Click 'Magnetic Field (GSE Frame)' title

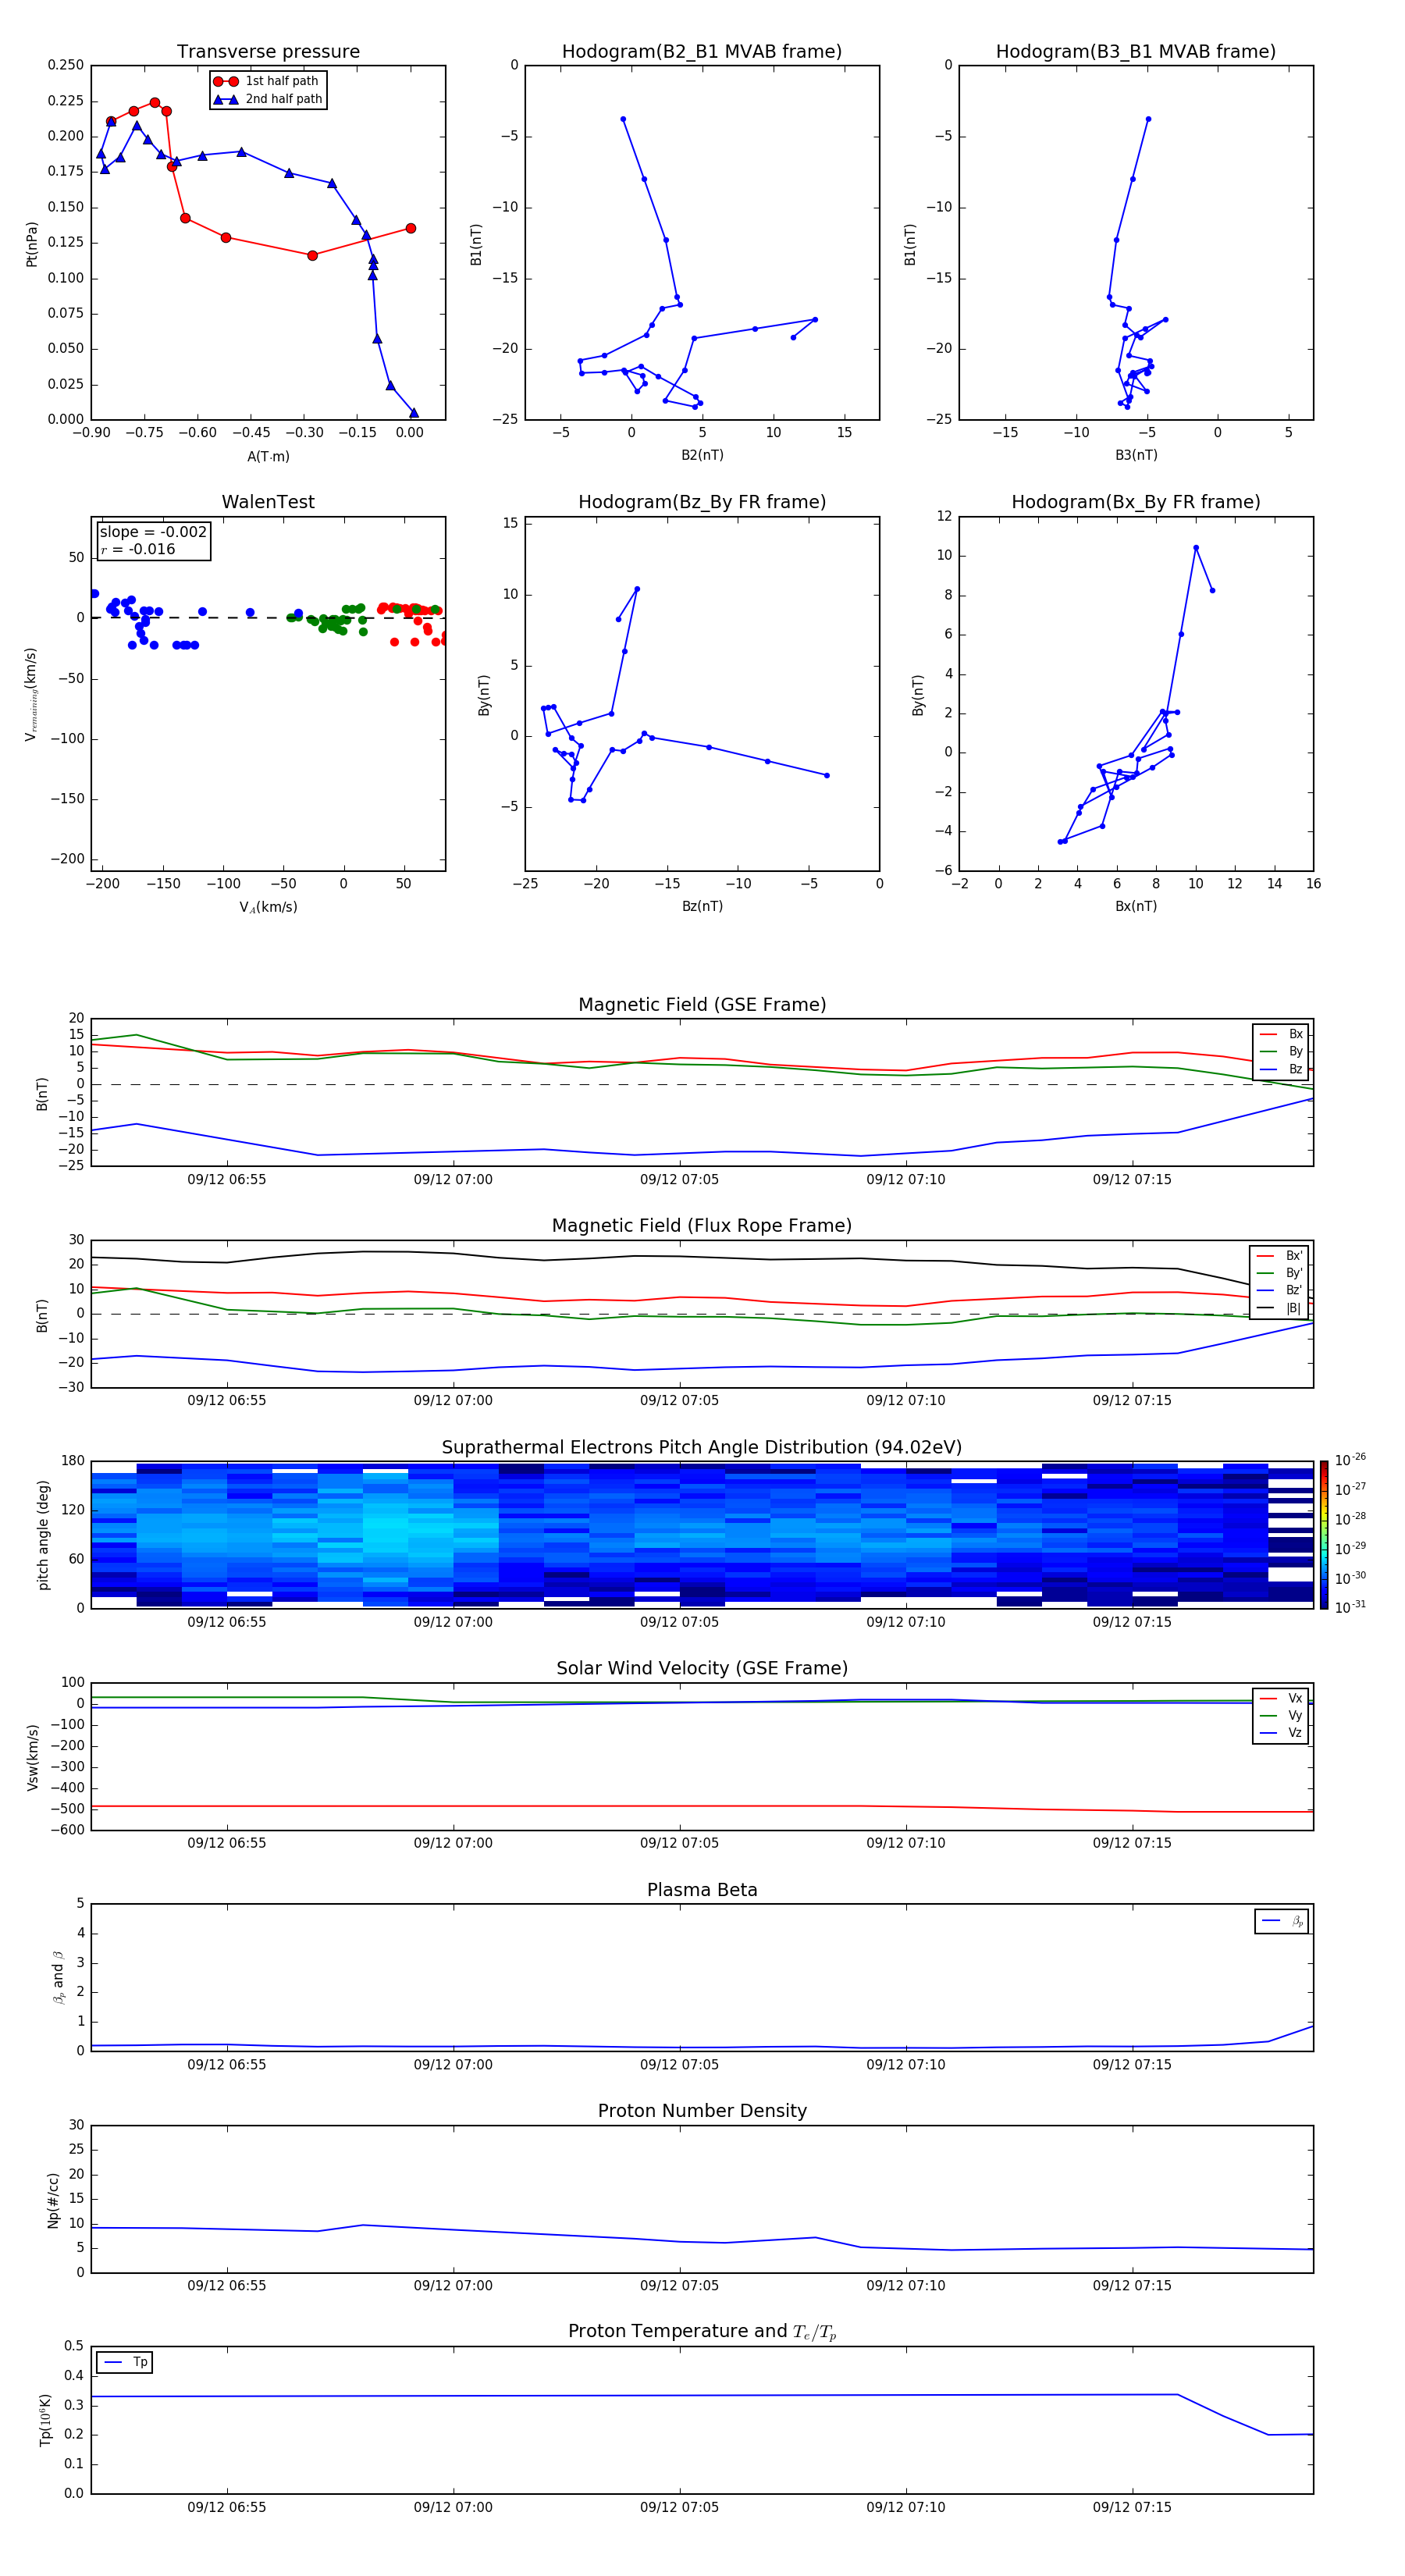[702, 1005]
